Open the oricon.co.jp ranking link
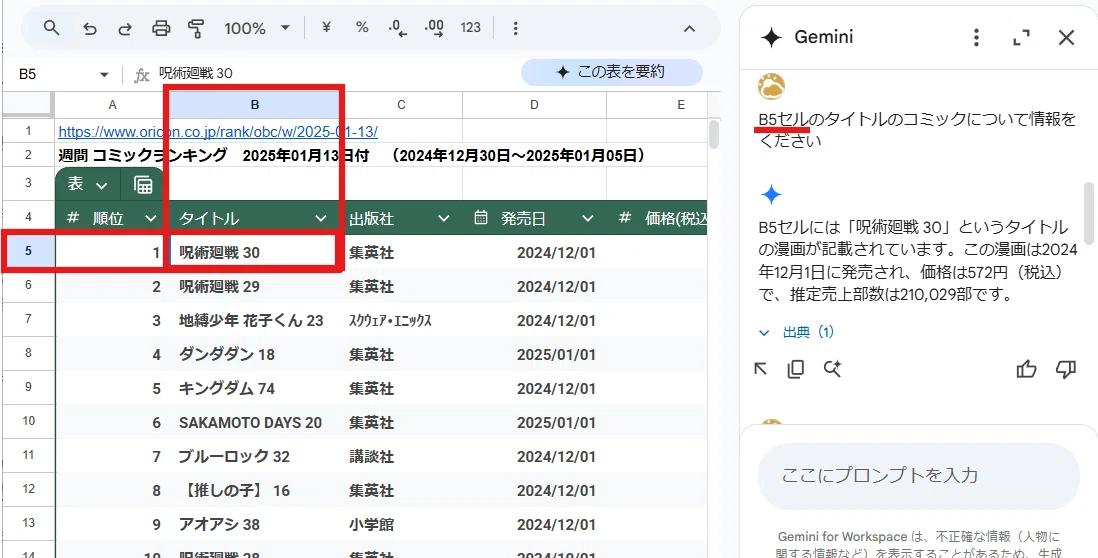The width and height of the screenshot is (1098, 558). pos(218,131)
